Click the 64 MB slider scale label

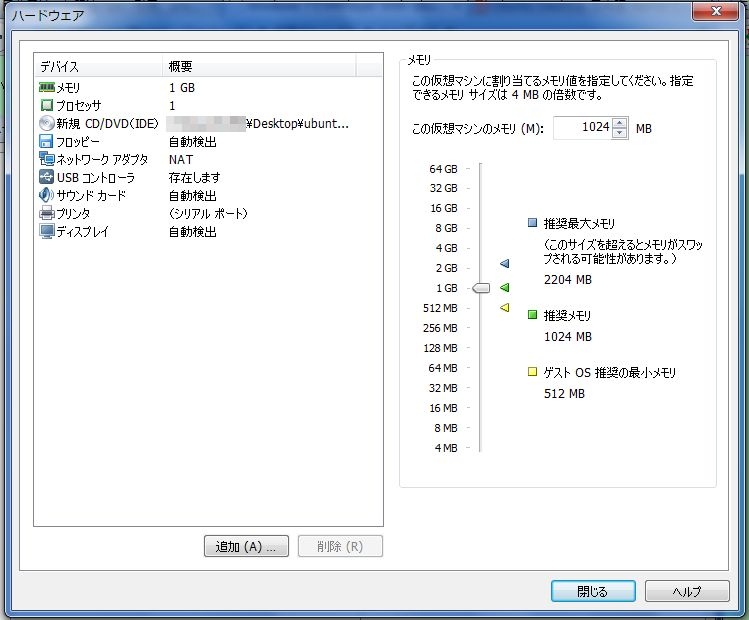point(443,368)
